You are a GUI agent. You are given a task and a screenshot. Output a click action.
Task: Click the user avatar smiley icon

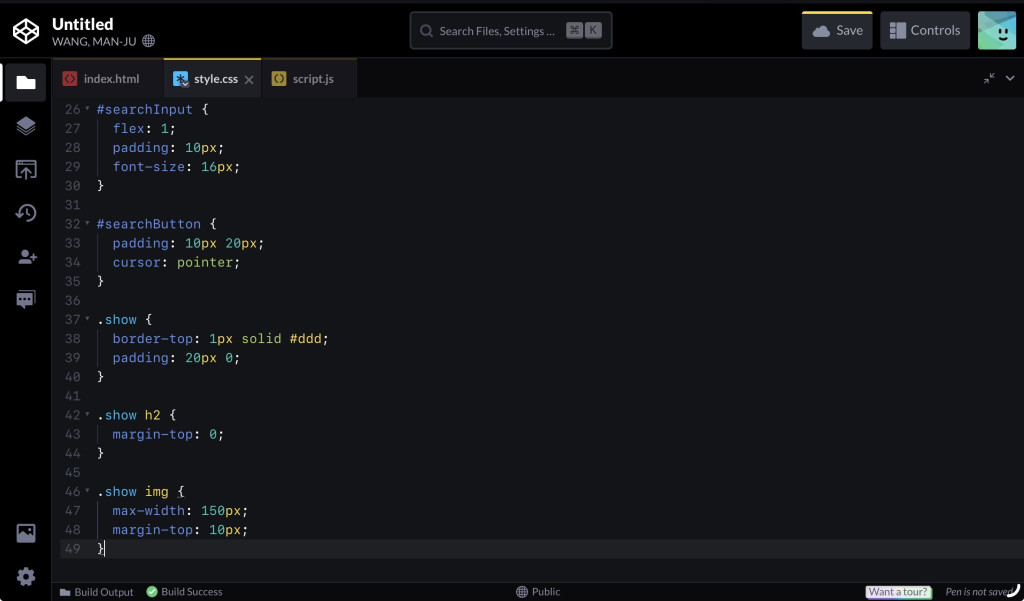point(997,30)
